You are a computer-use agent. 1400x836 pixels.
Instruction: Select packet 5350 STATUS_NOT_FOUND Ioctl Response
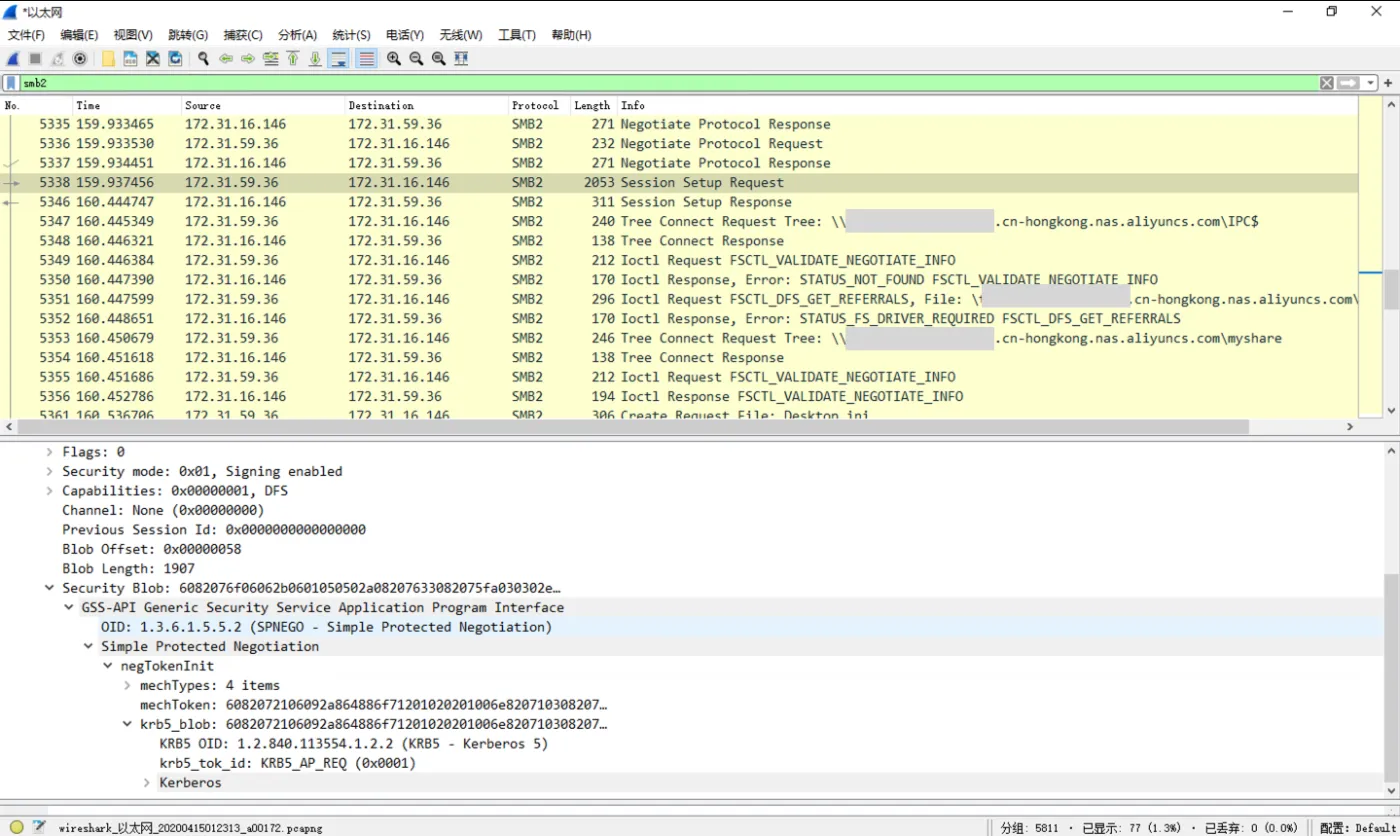[679, 280]
